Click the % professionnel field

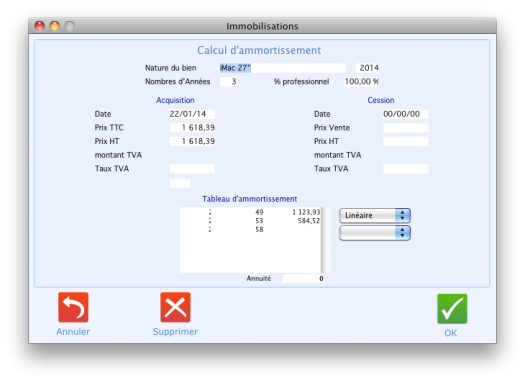(x=361, y=82)
